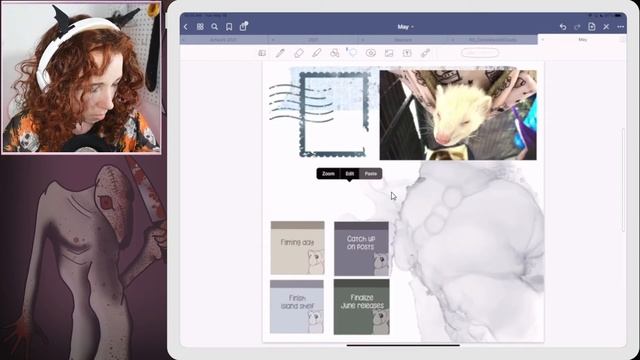Screen dimensions: 640x360
Task: Select the Pen tool
Action: coord(280,53)
